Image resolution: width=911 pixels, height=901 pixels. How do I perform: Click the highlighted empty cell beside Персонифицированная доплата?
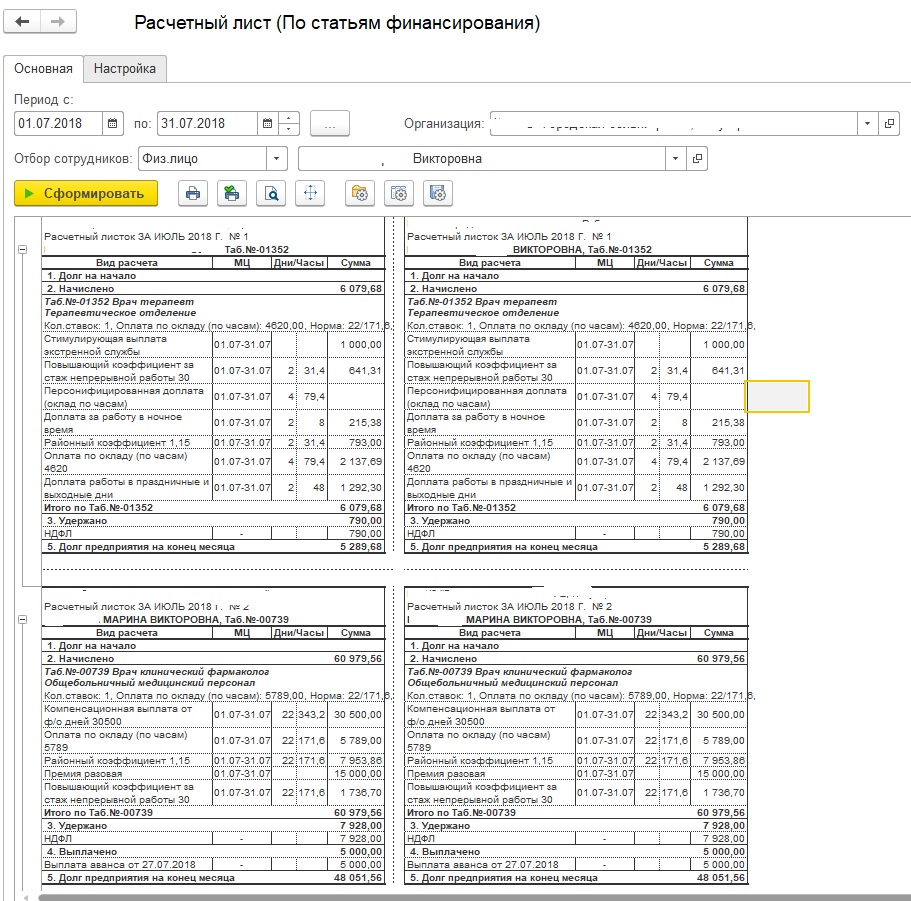point(777,397)
